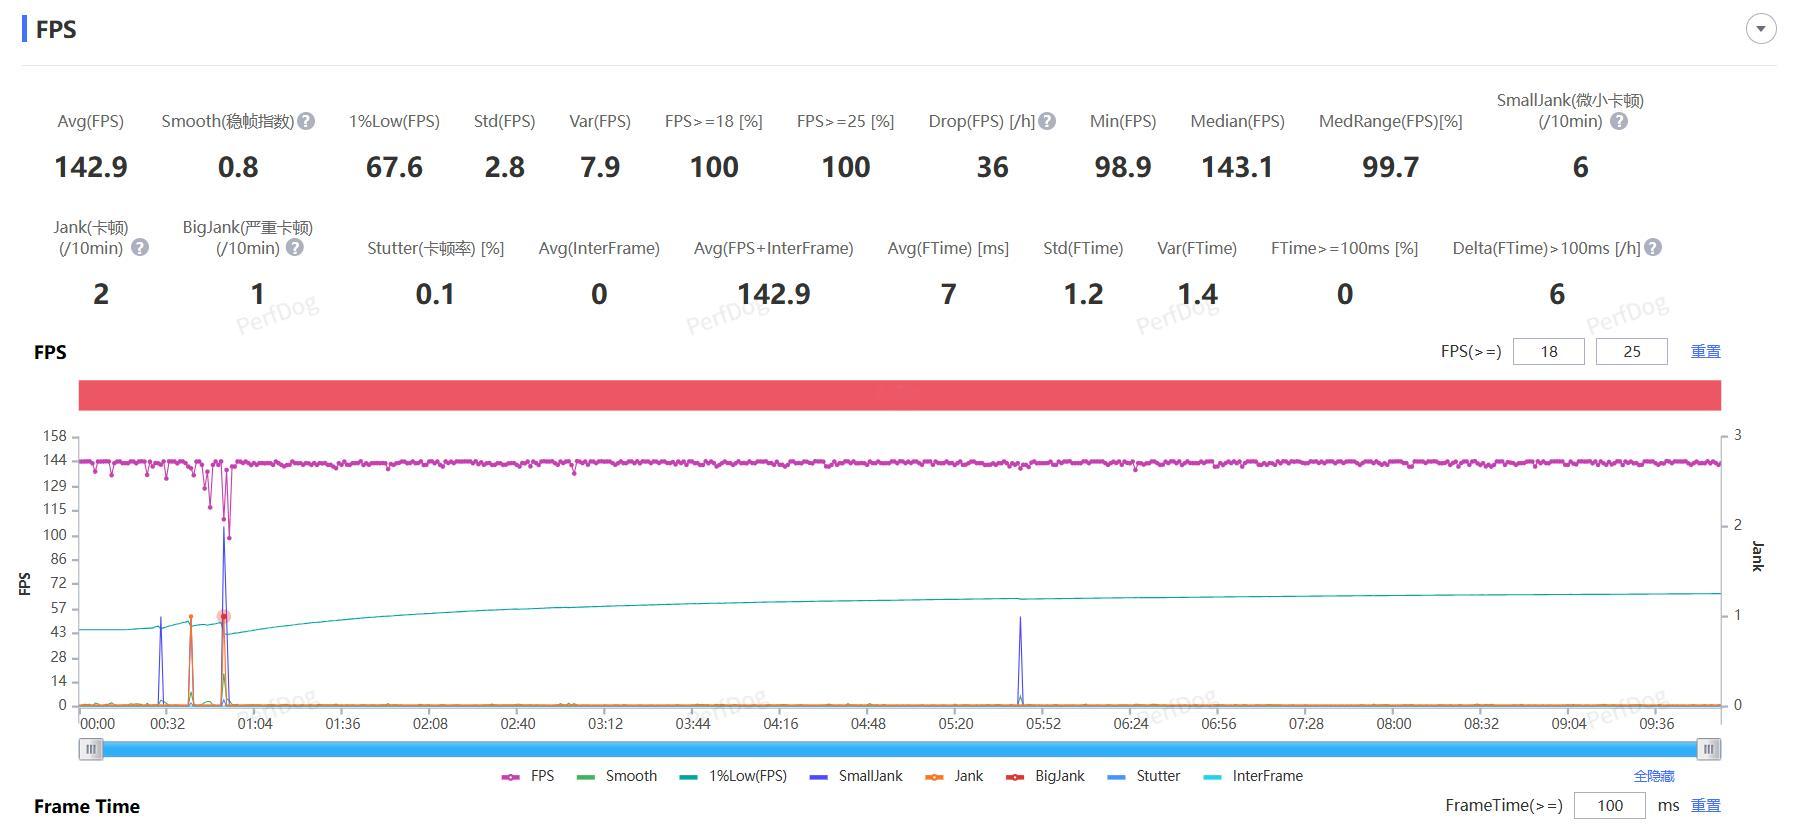
Task: Toggle Smooth series visibility in legend
Action: click(x=617, y=776)
